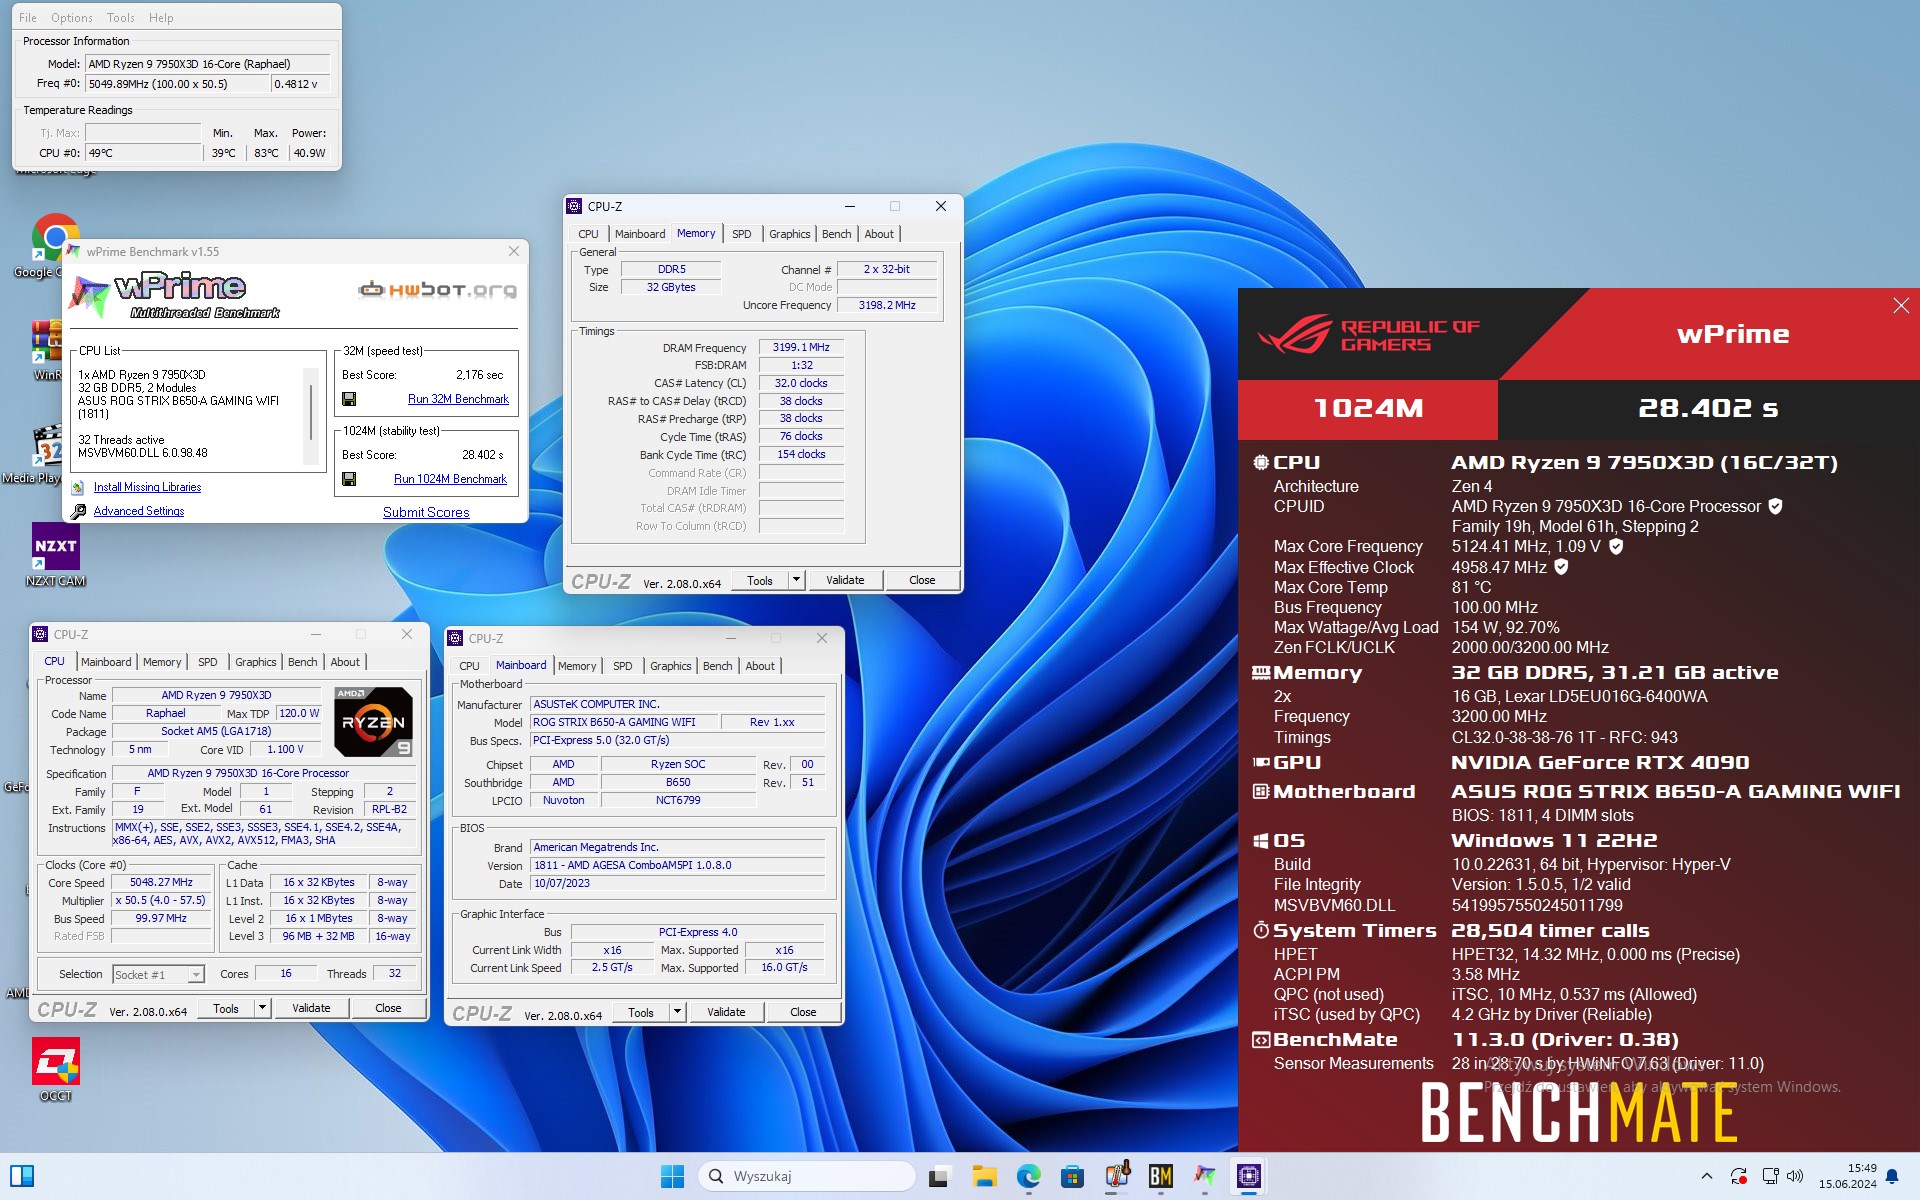The width and height of the screenshot is (1920, 1200).
Task: Switch to SPD tab in Memory CPU-Z window
Action: pos(742,234)
